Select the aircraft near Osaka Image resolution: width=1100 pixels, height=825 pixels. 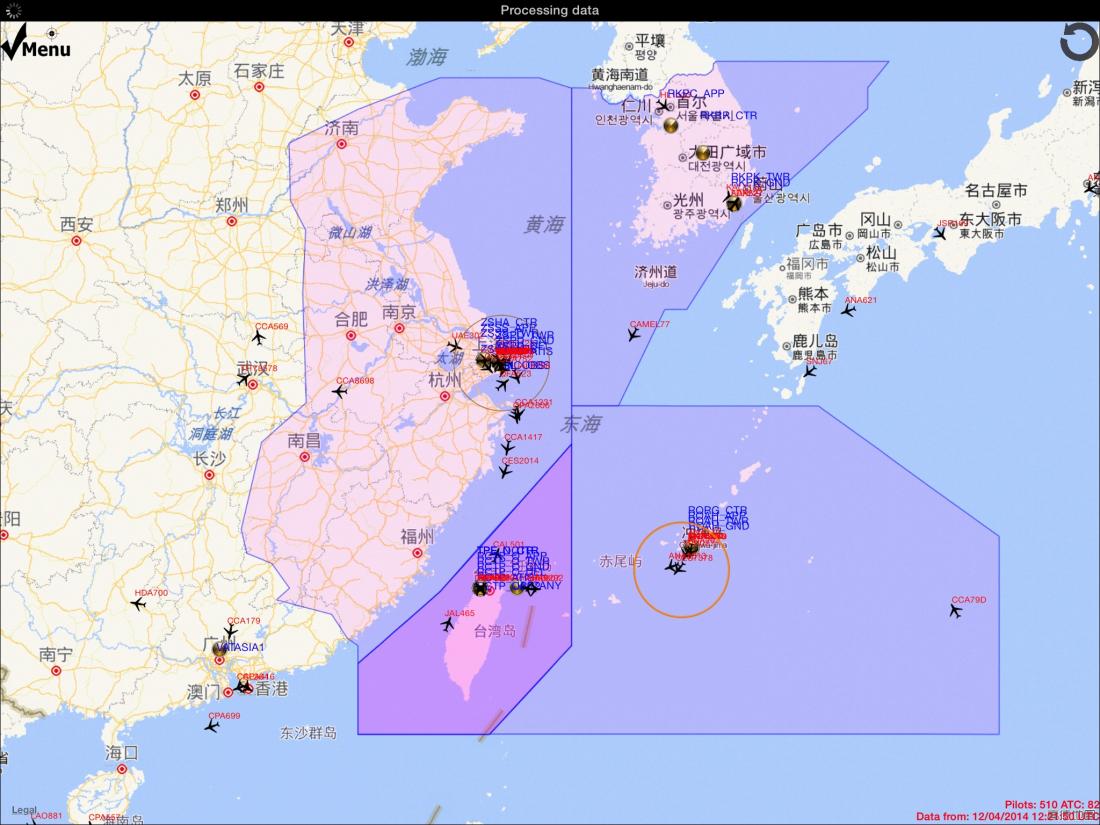940,234
